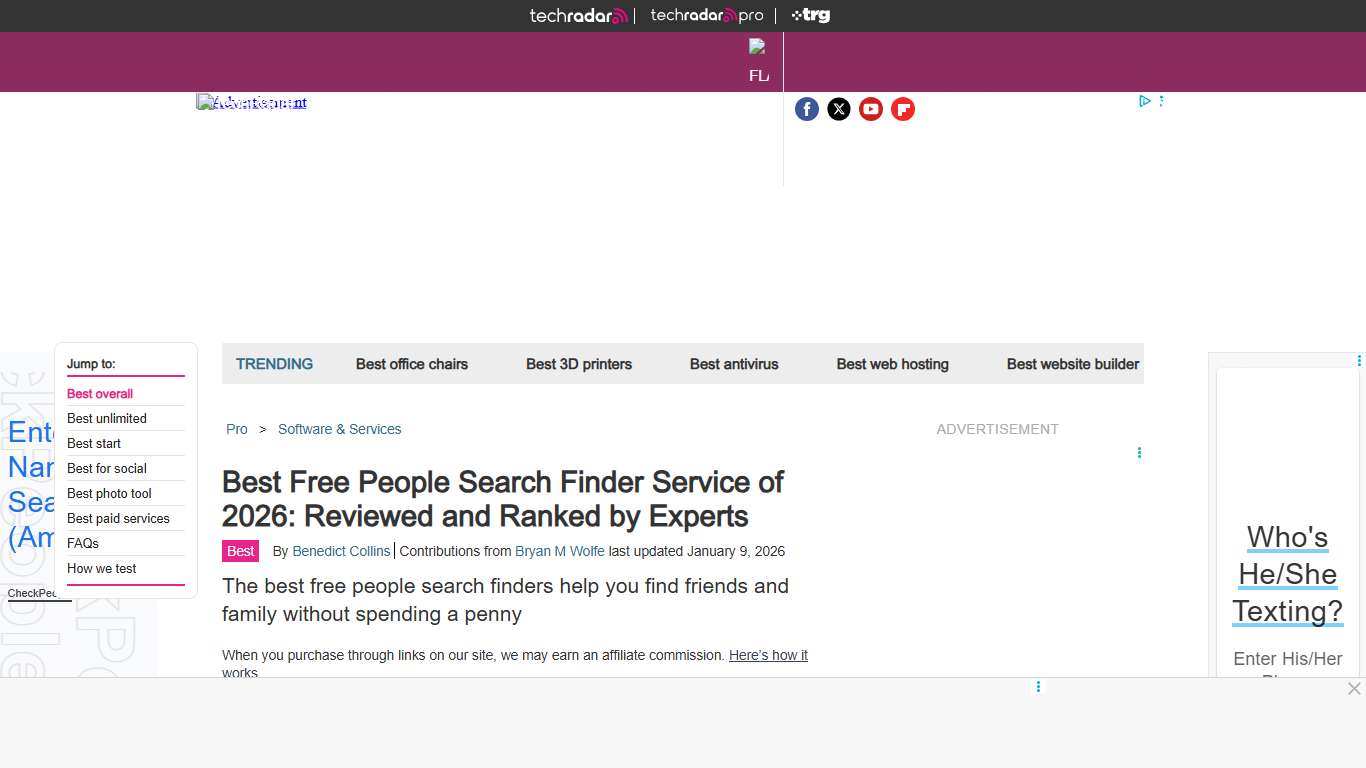Click the techradar logo in top bar
The width and height of the screenshot is (1366, 768).
point(578,15)
